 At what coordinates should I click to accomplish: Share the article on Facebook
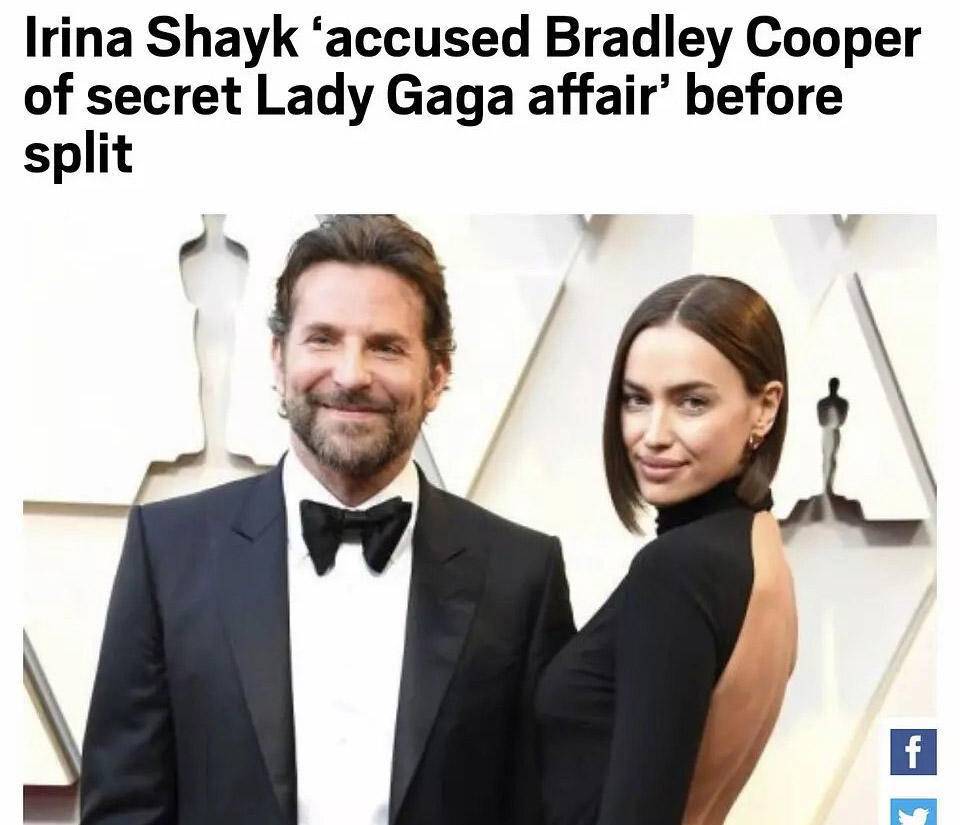coord(913,752)
